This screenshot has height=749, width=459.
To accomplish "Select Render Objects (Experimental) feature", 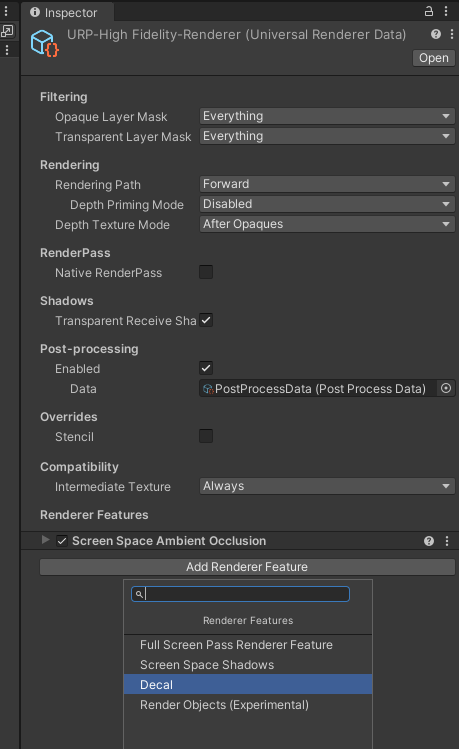I will tap(248, 705).
